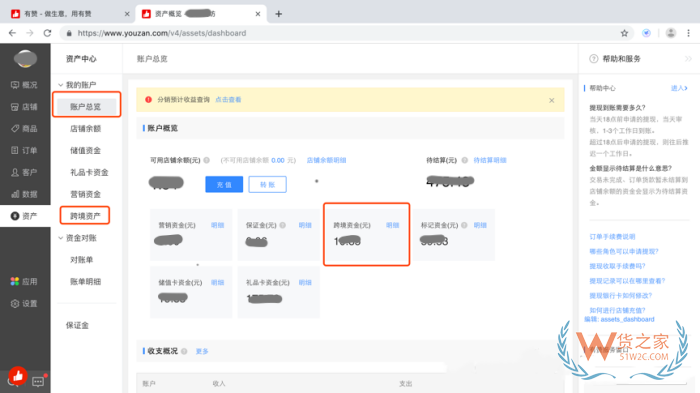Image resolution: width=700 pixels, height=393 pixels.
Task: Select 账单明细 in the submenu
Action: (x=86, y=282)
